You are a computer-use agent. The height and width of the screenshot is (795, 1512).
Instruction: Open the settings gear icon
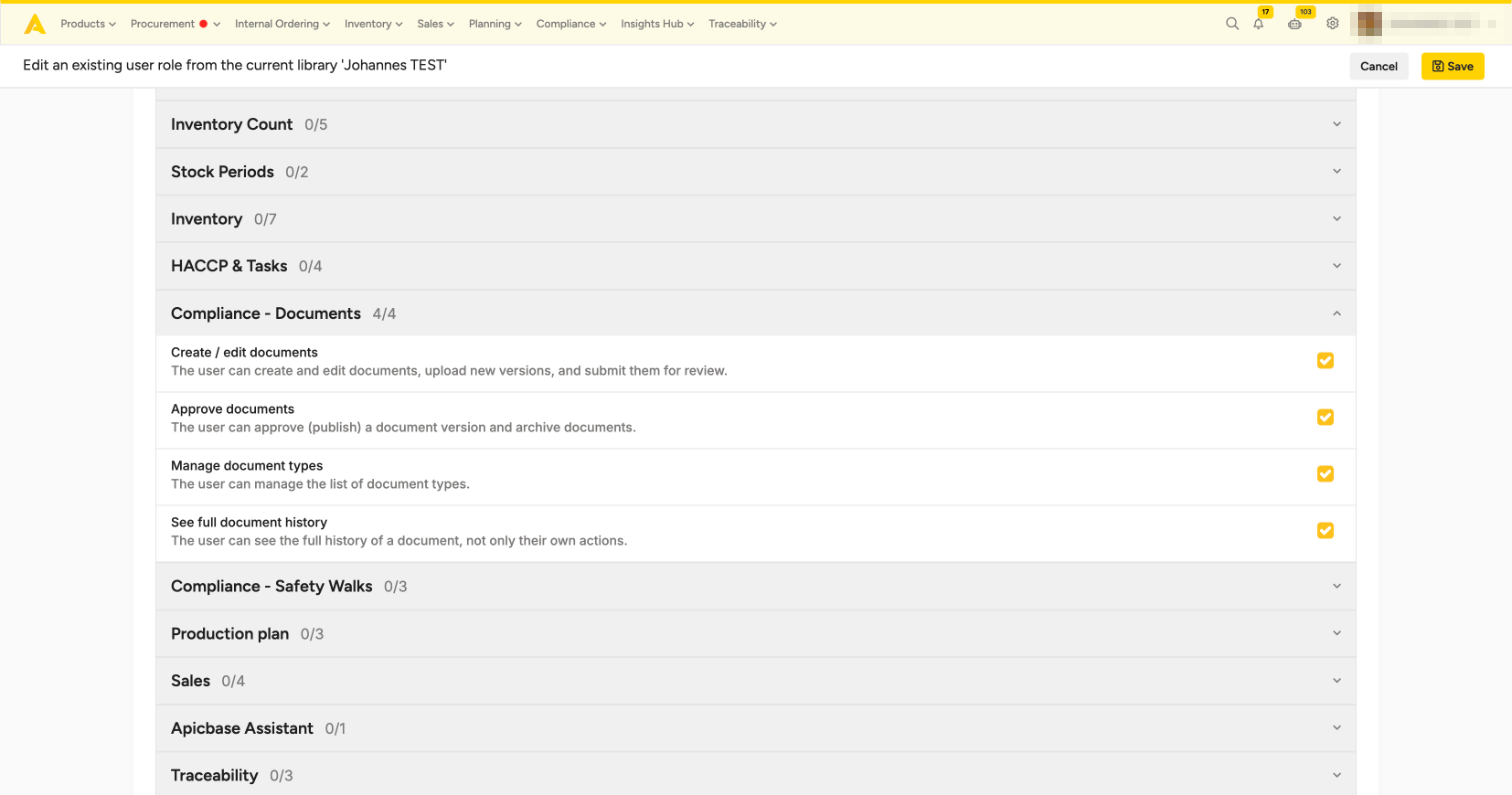(1332, 24)
